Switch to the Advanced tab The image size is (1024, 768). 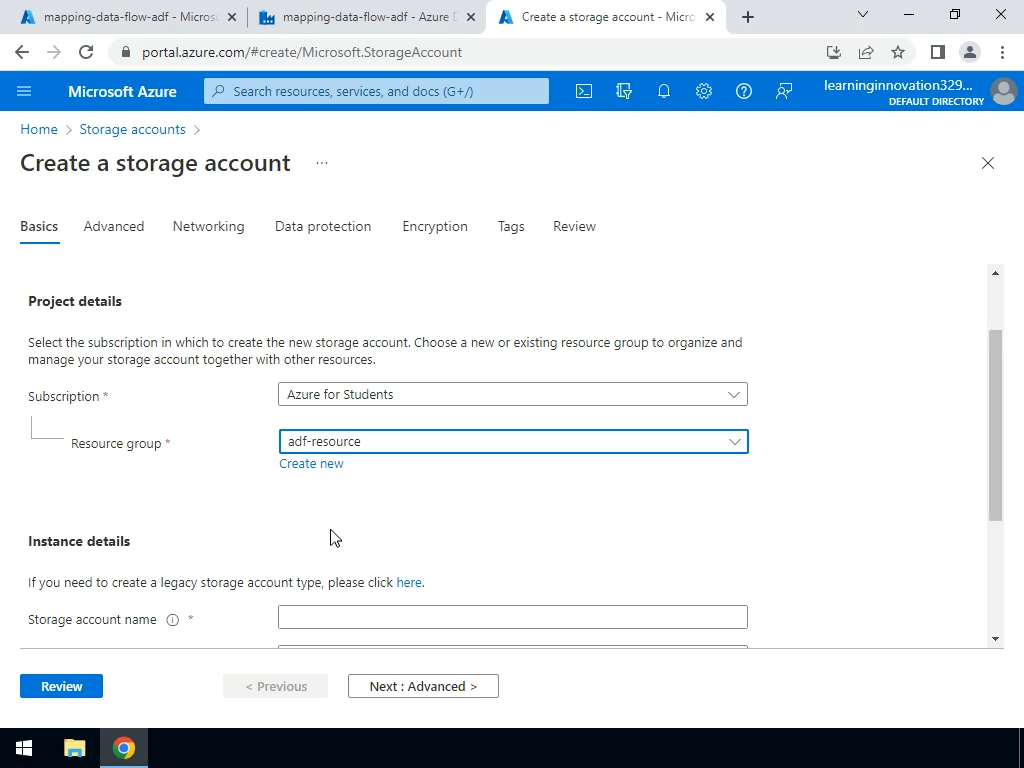click(114, 226)
